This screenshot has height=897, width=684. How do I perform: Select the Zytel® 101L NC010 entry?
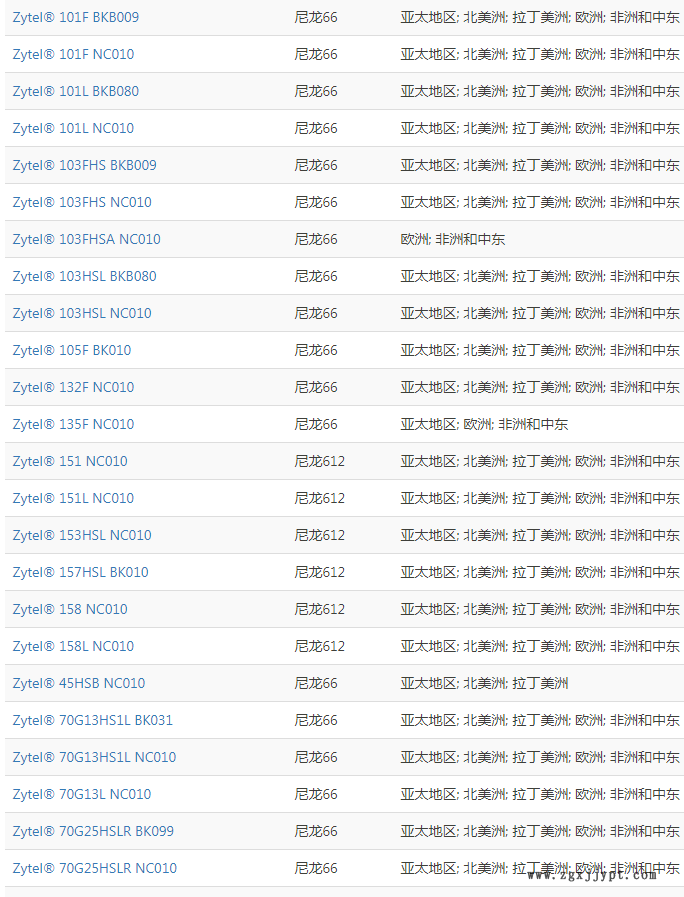coord(73,128)
